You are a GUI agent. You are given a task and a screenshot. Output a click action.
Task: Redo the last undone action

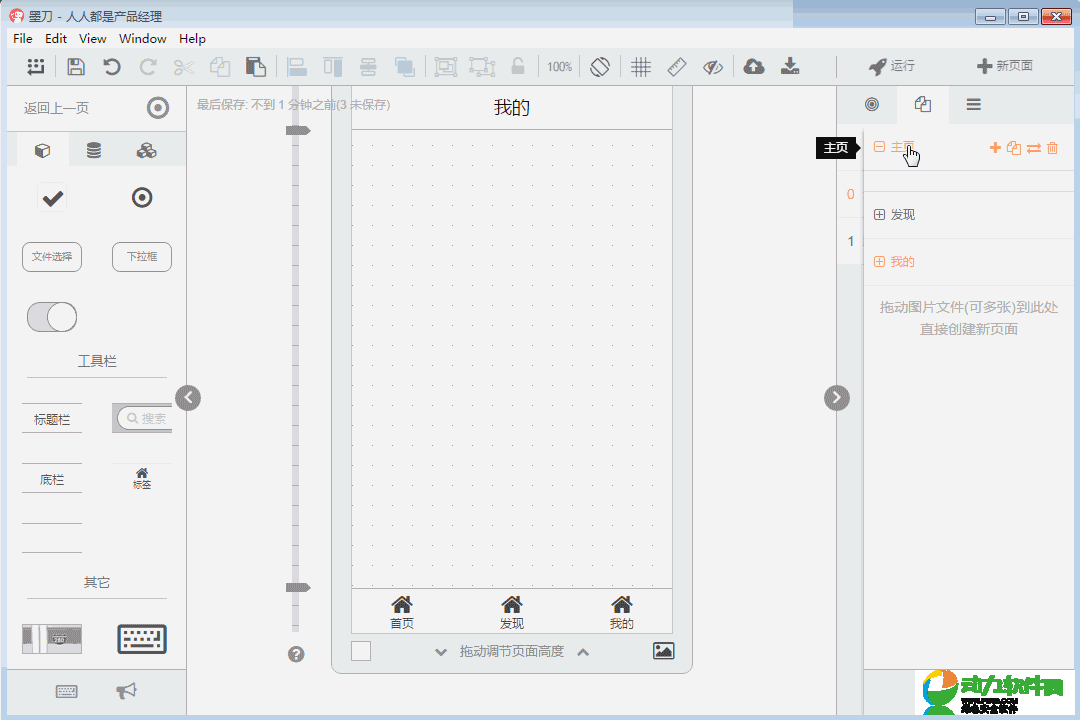(147, 66)
